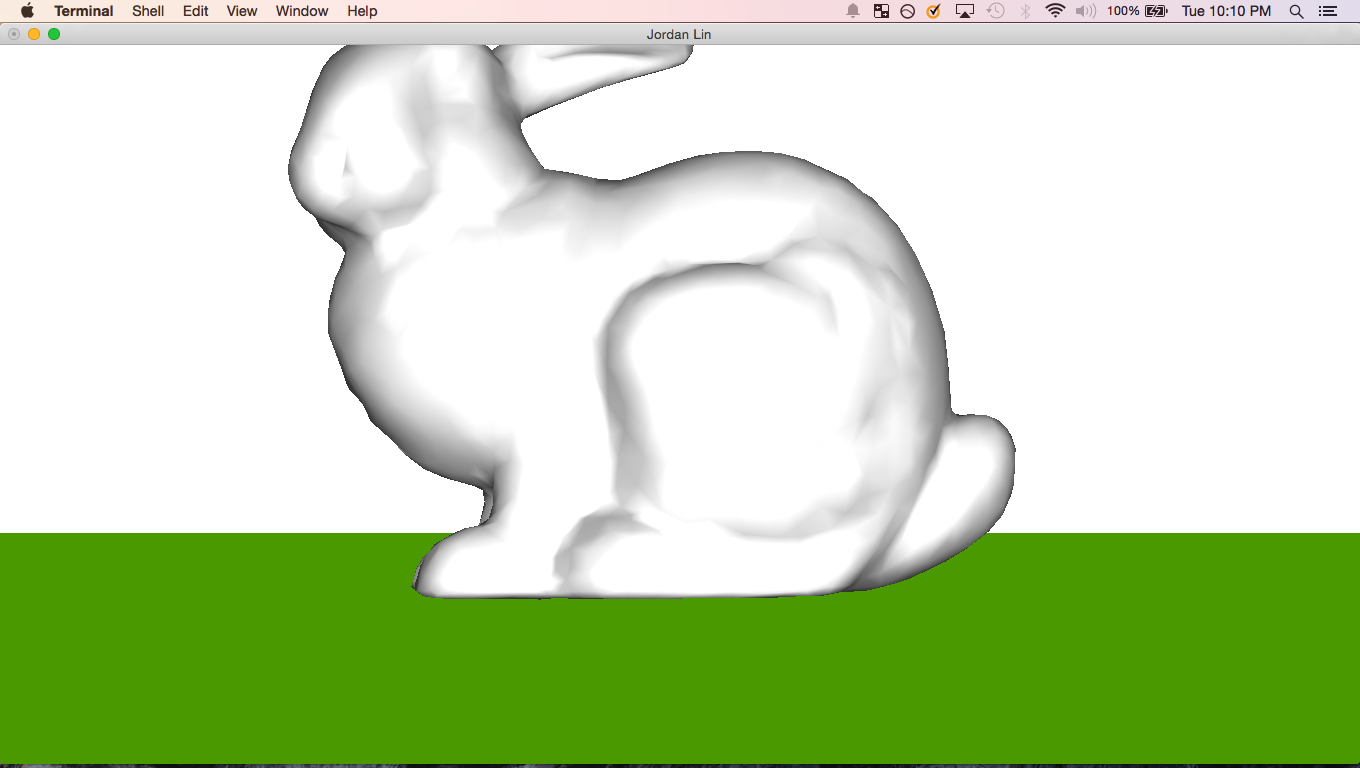Click the Bluetooth icon in menu bar
Screen dimensions: 1360x768
click(x=1025, y=11)
